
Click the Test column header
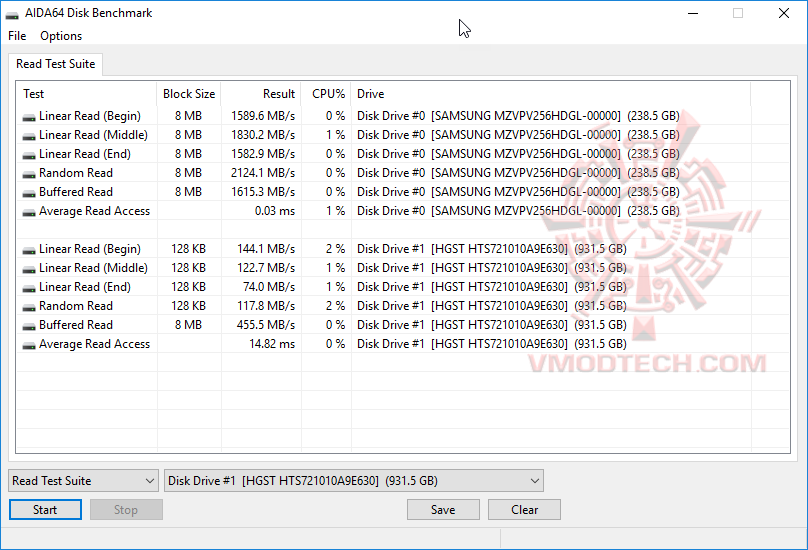click(87, 94)
